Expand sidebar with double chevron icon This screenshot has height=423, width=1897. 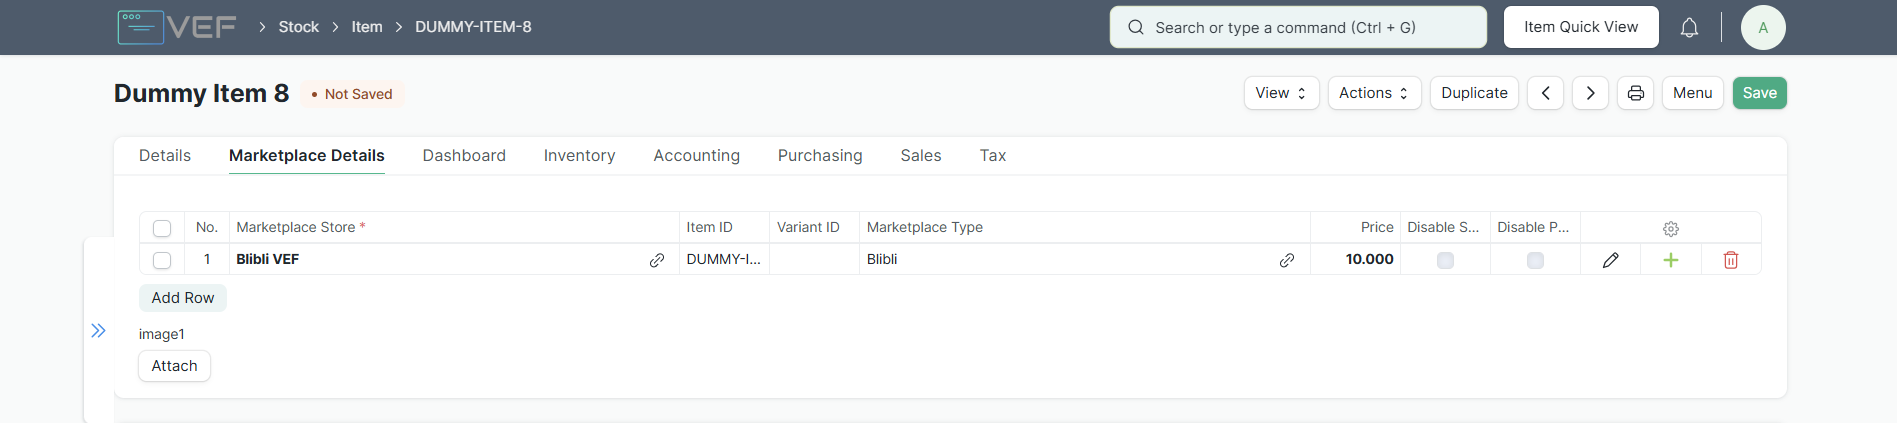pyautogui.click(x=98, y=331)
